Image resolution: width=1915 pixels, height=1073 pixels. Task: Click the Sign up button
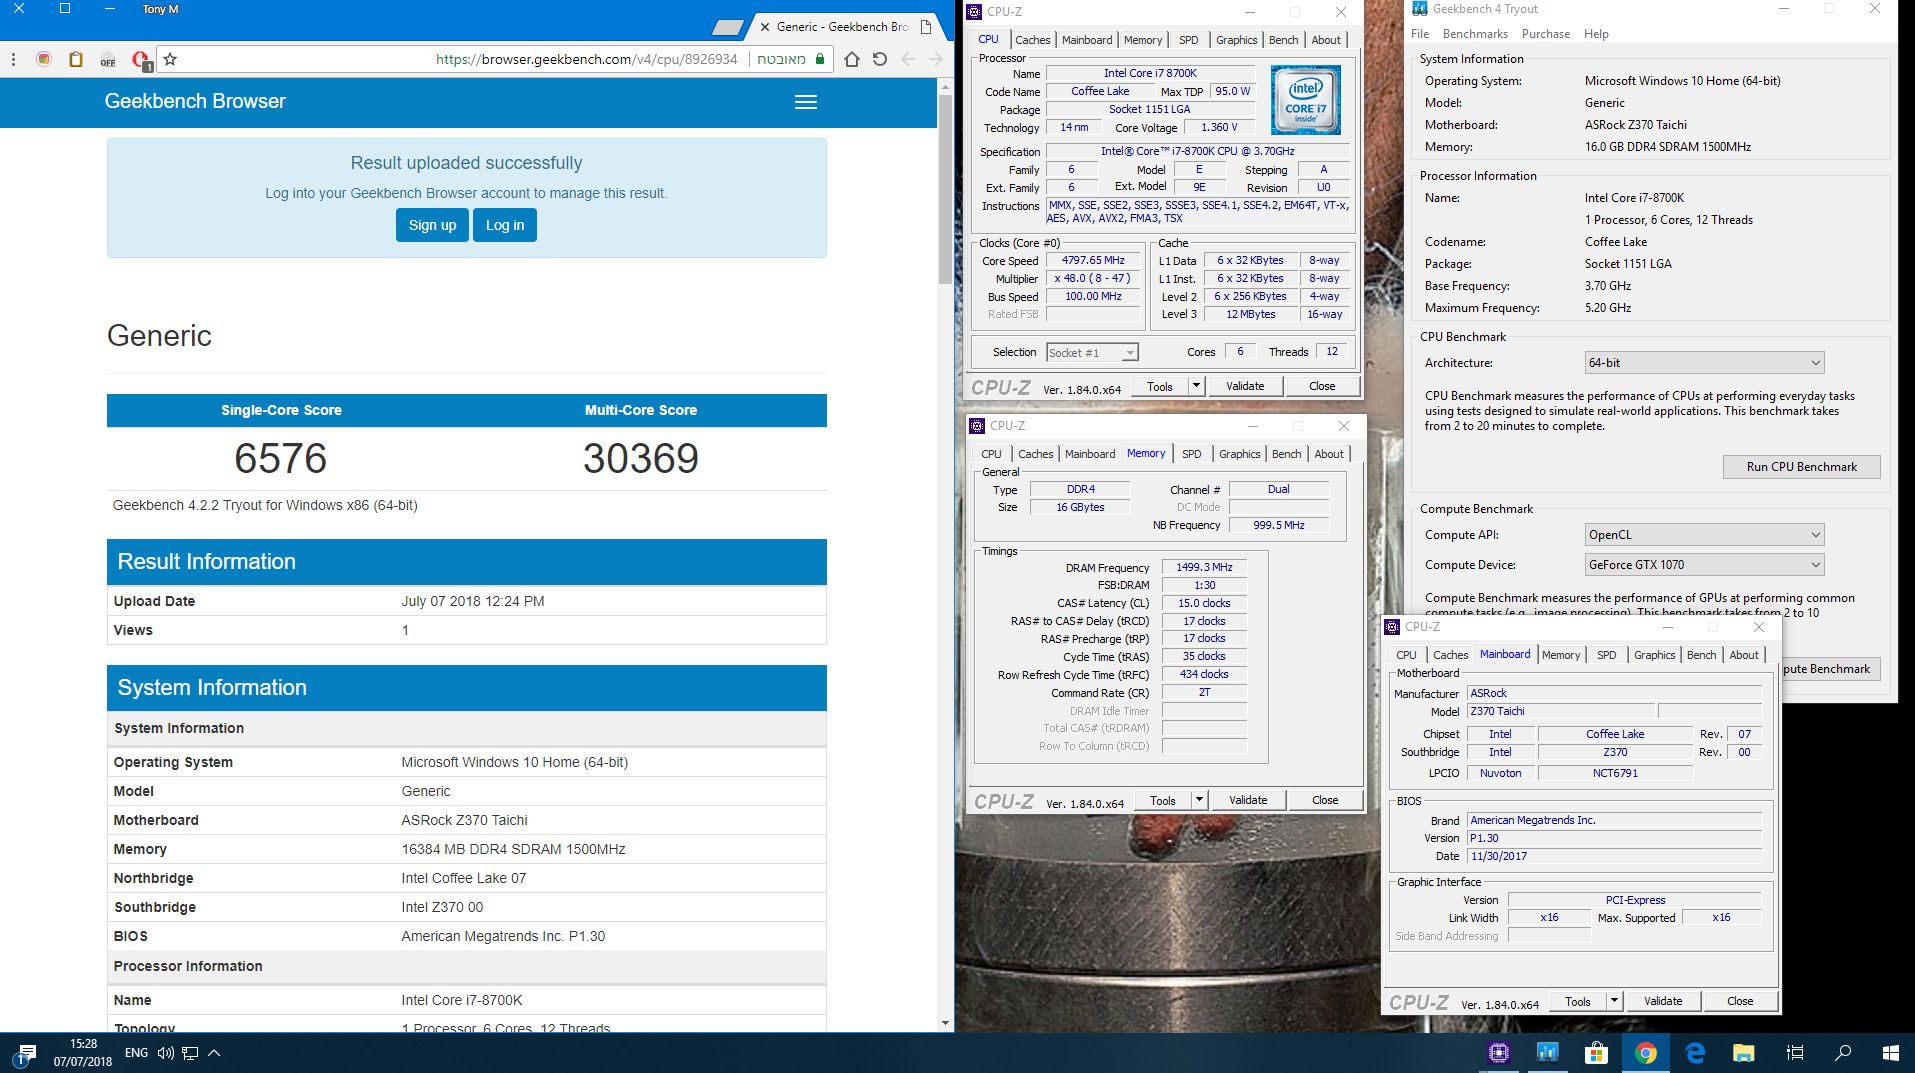tap(432, 225)
